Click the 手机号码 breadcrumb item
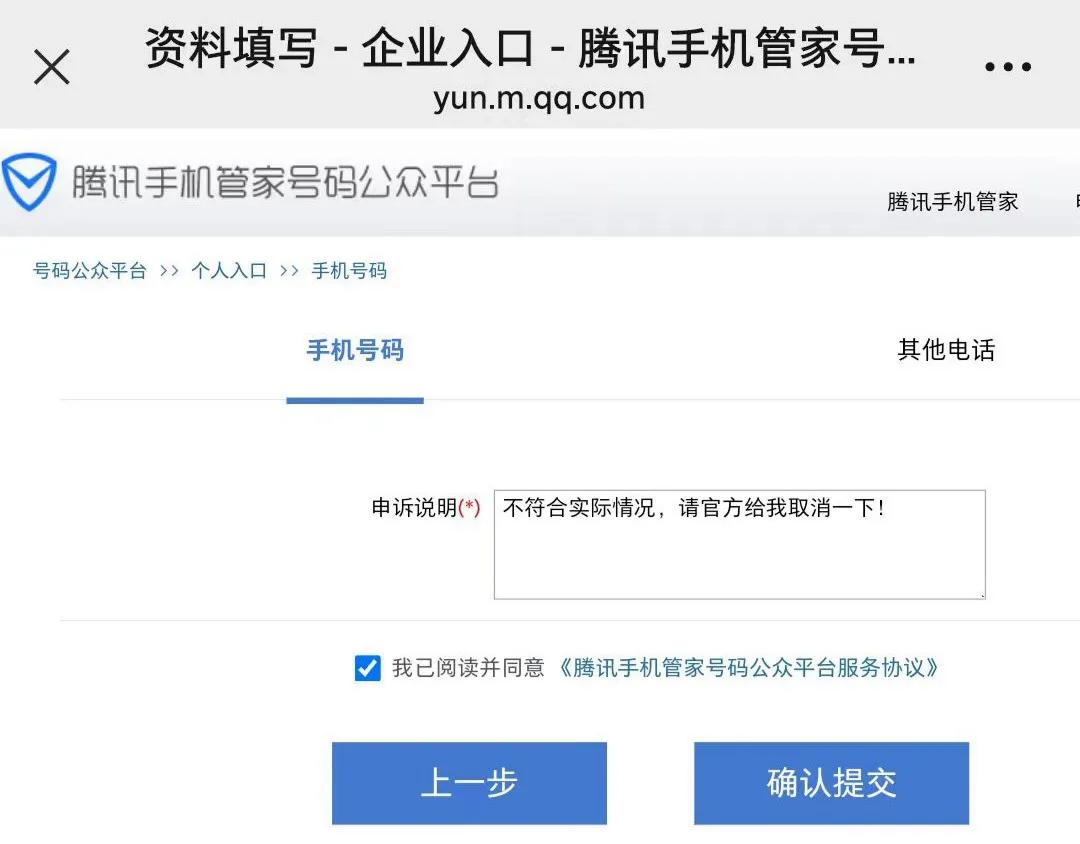Viewport: 1080px width, 844px height. [x=349, y=271]
